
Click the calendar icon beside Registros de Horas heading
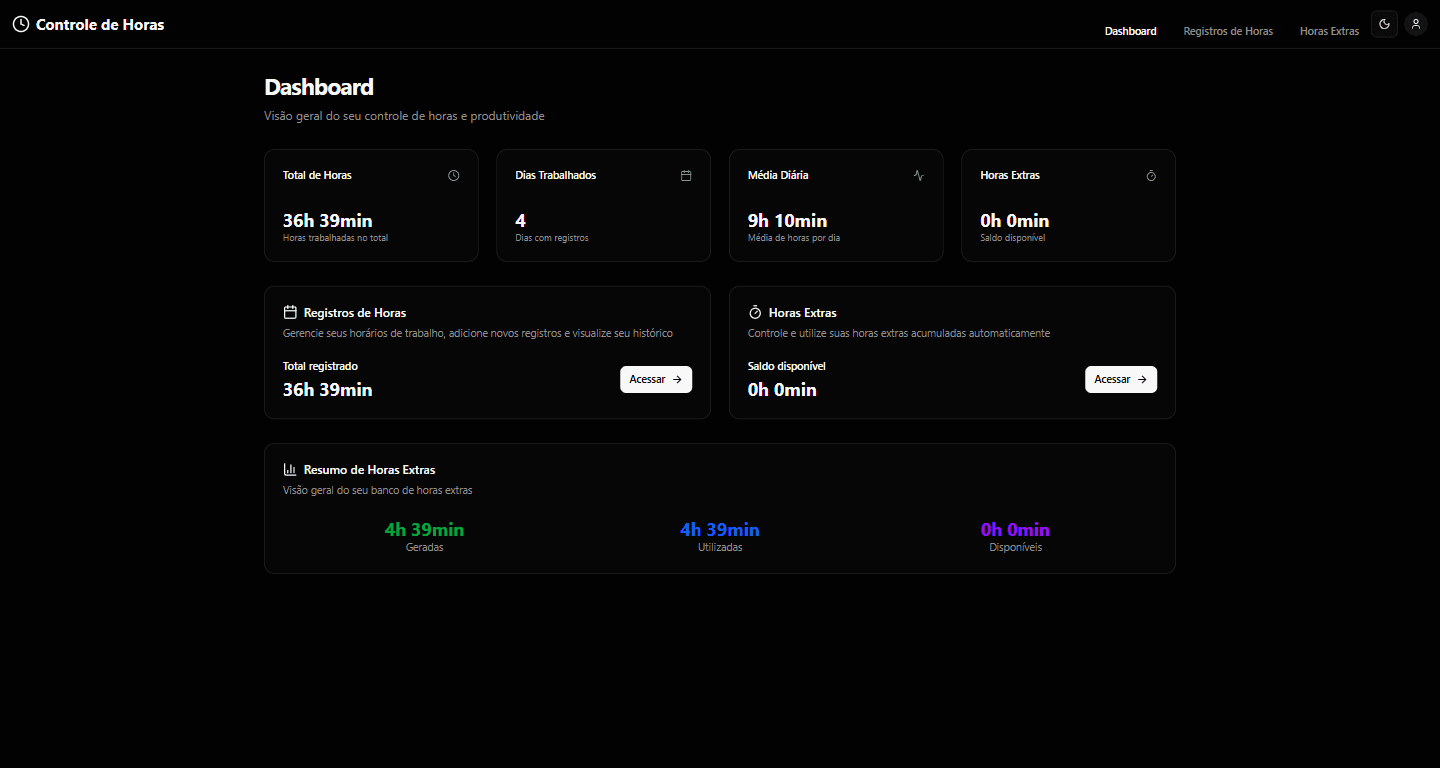tap(290, 312)
